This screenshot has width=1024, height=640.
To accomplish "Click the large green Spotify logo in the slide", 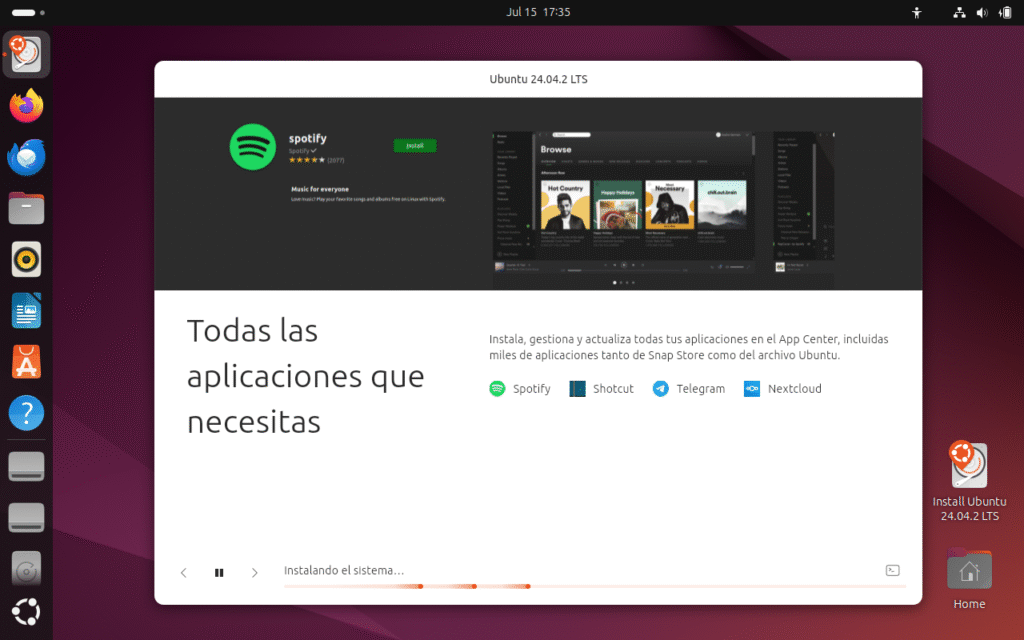I will pos(253,147).
